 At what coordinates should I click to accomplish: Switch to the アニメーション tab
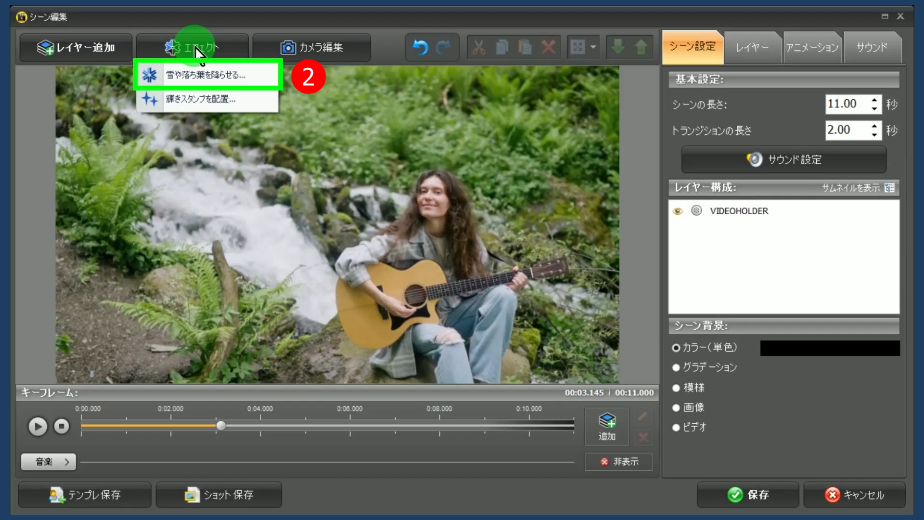811,47
